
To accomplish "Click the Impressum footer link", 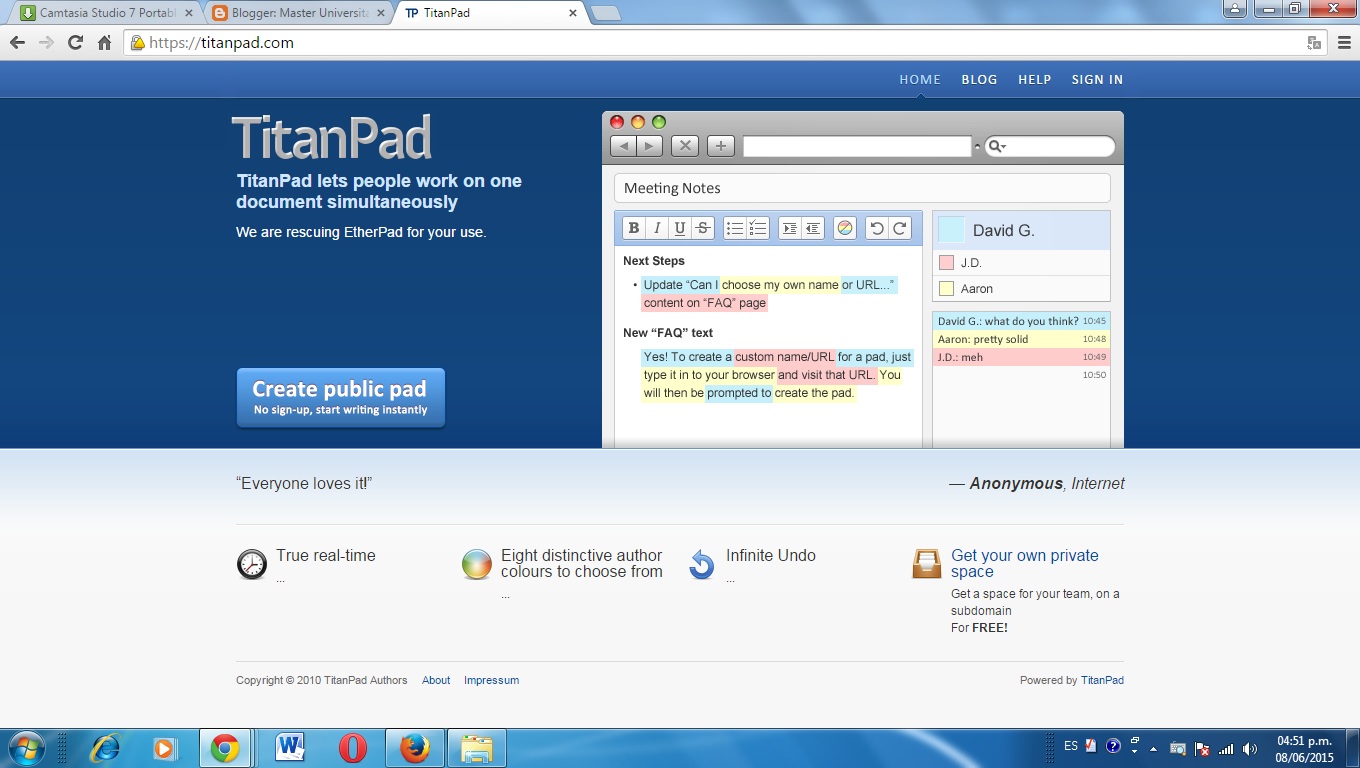I will pyautogui.click(x=491, y=680).
